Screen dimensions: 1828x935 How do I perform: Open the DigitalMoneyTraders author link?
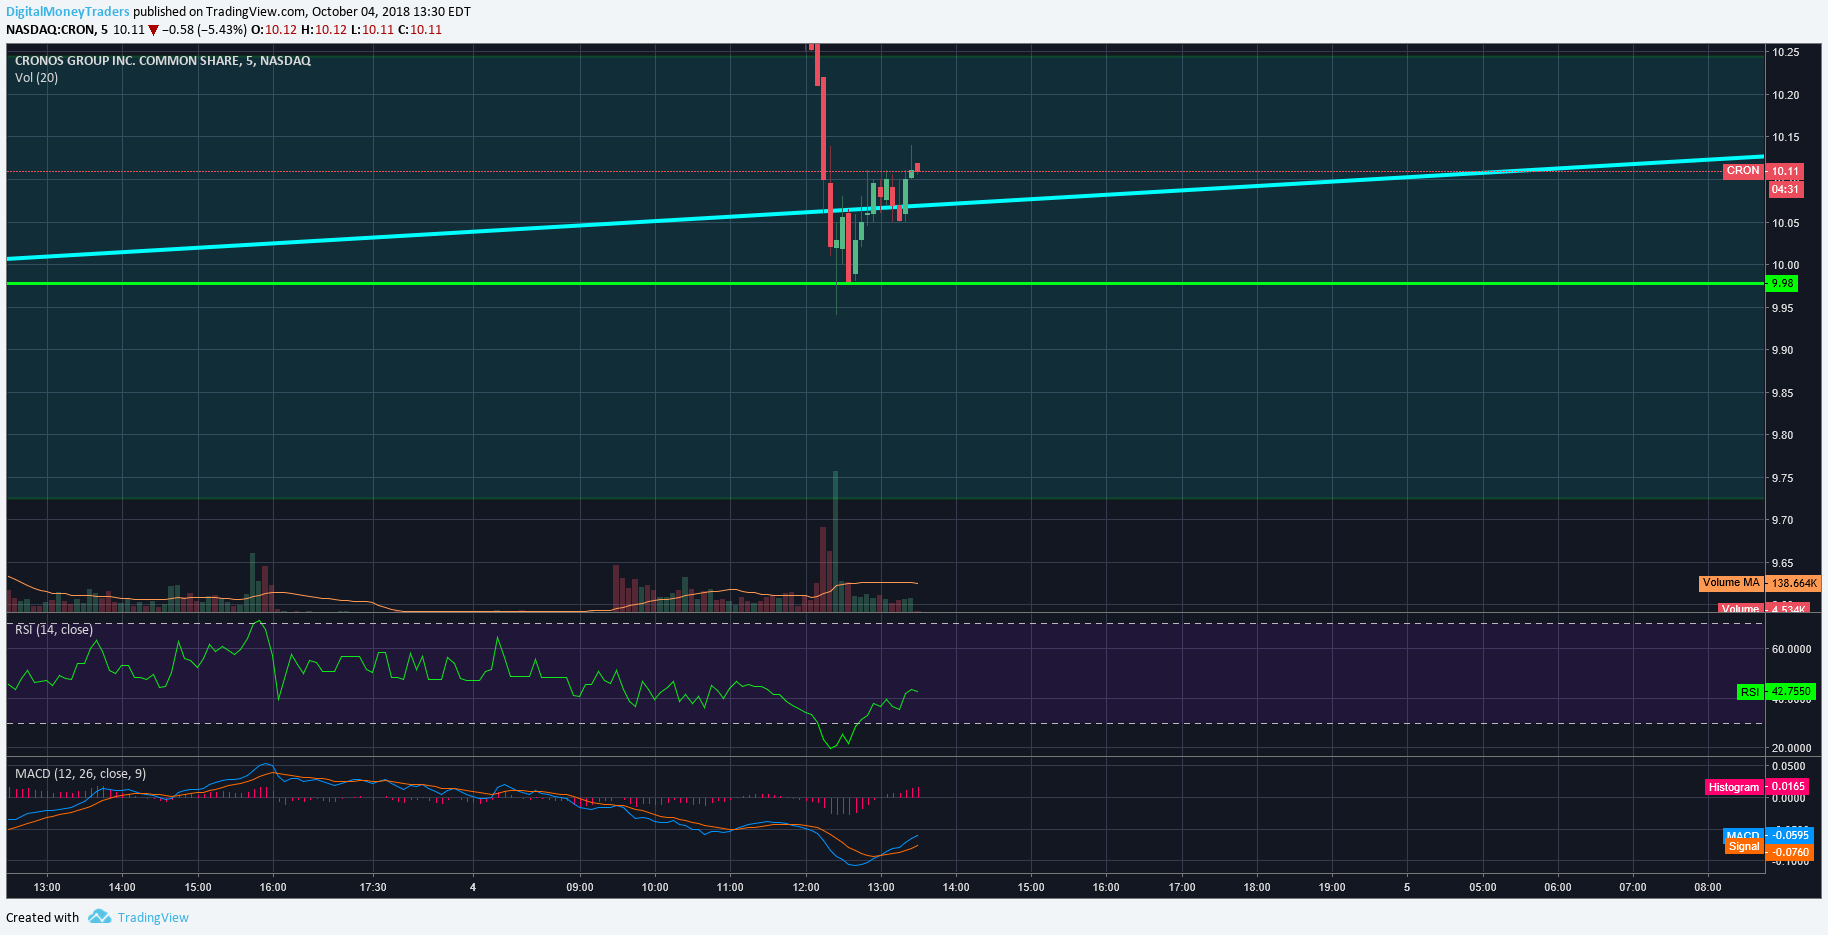click(x=68, y=12)
